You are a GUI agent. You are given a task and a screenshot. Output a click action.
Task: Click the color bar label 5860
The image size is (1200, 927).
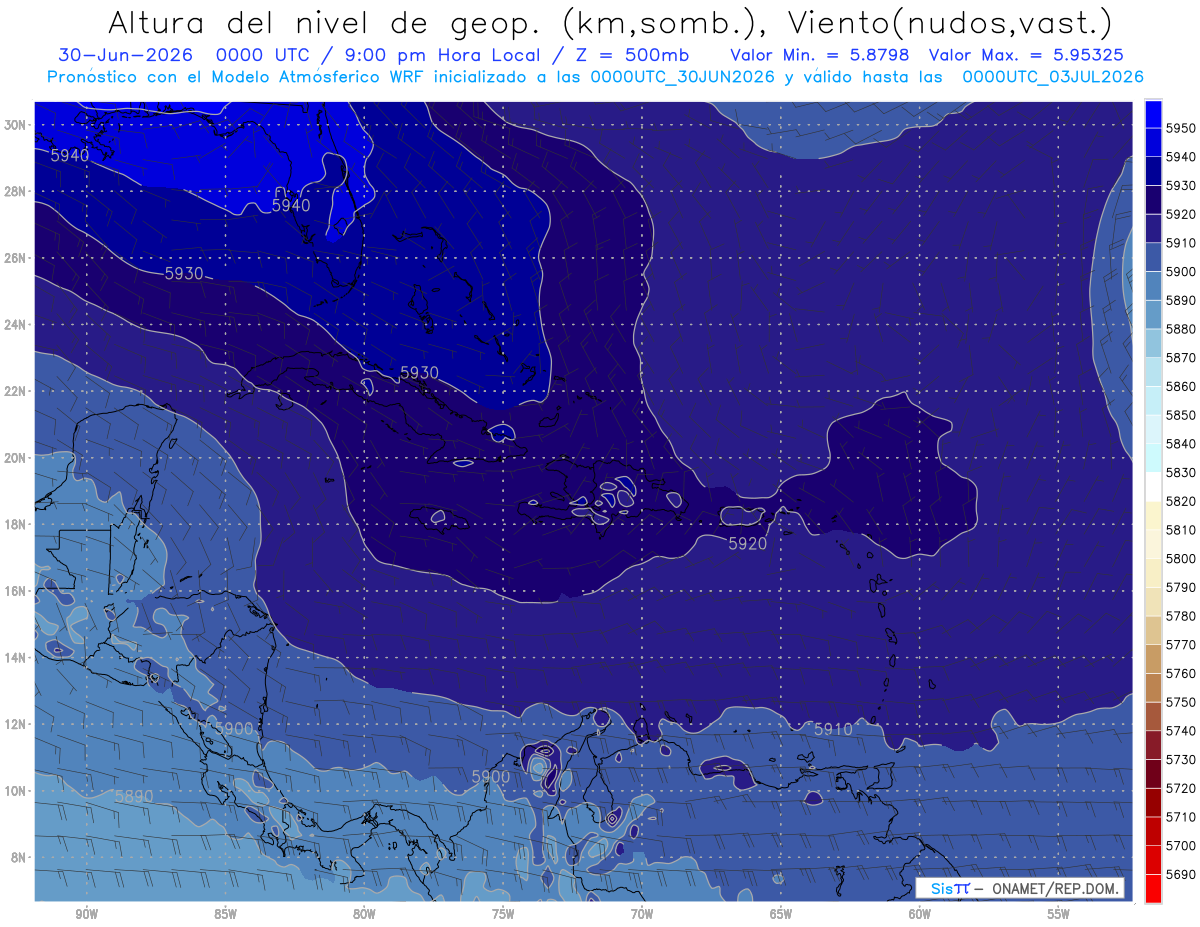1181,386
